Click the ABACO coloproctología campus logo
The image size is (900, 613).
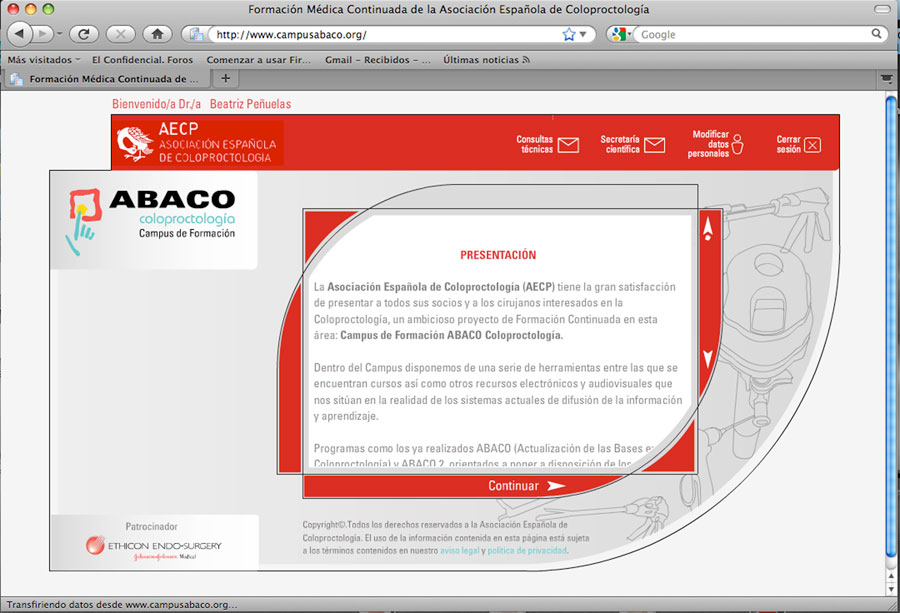click(x=153, y=221)
